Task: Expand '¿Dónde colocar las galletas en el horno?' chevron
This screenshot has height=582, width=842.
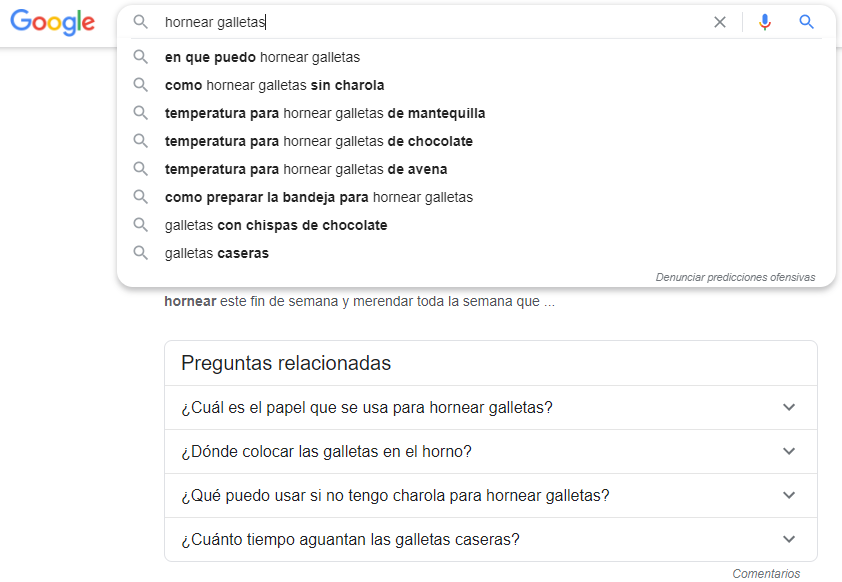Action: pos(789,452)
